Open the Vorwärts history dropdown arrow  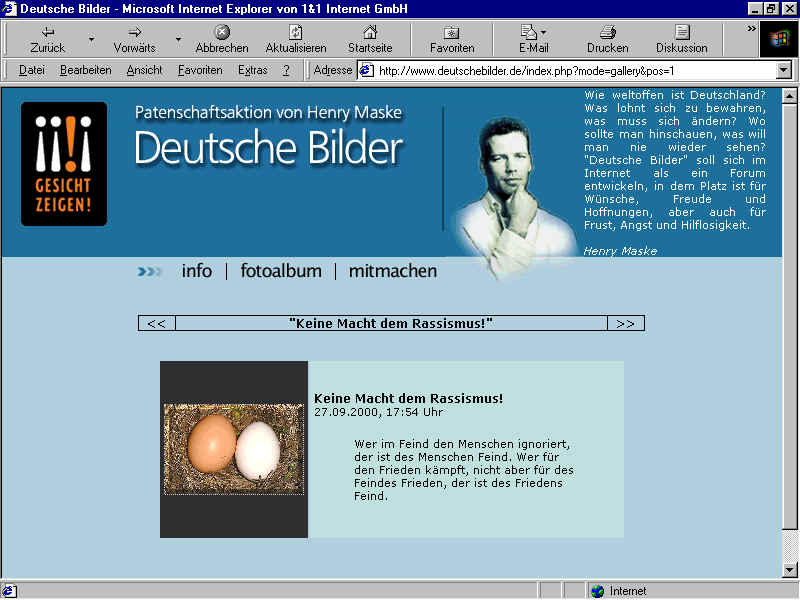(178, 39)
